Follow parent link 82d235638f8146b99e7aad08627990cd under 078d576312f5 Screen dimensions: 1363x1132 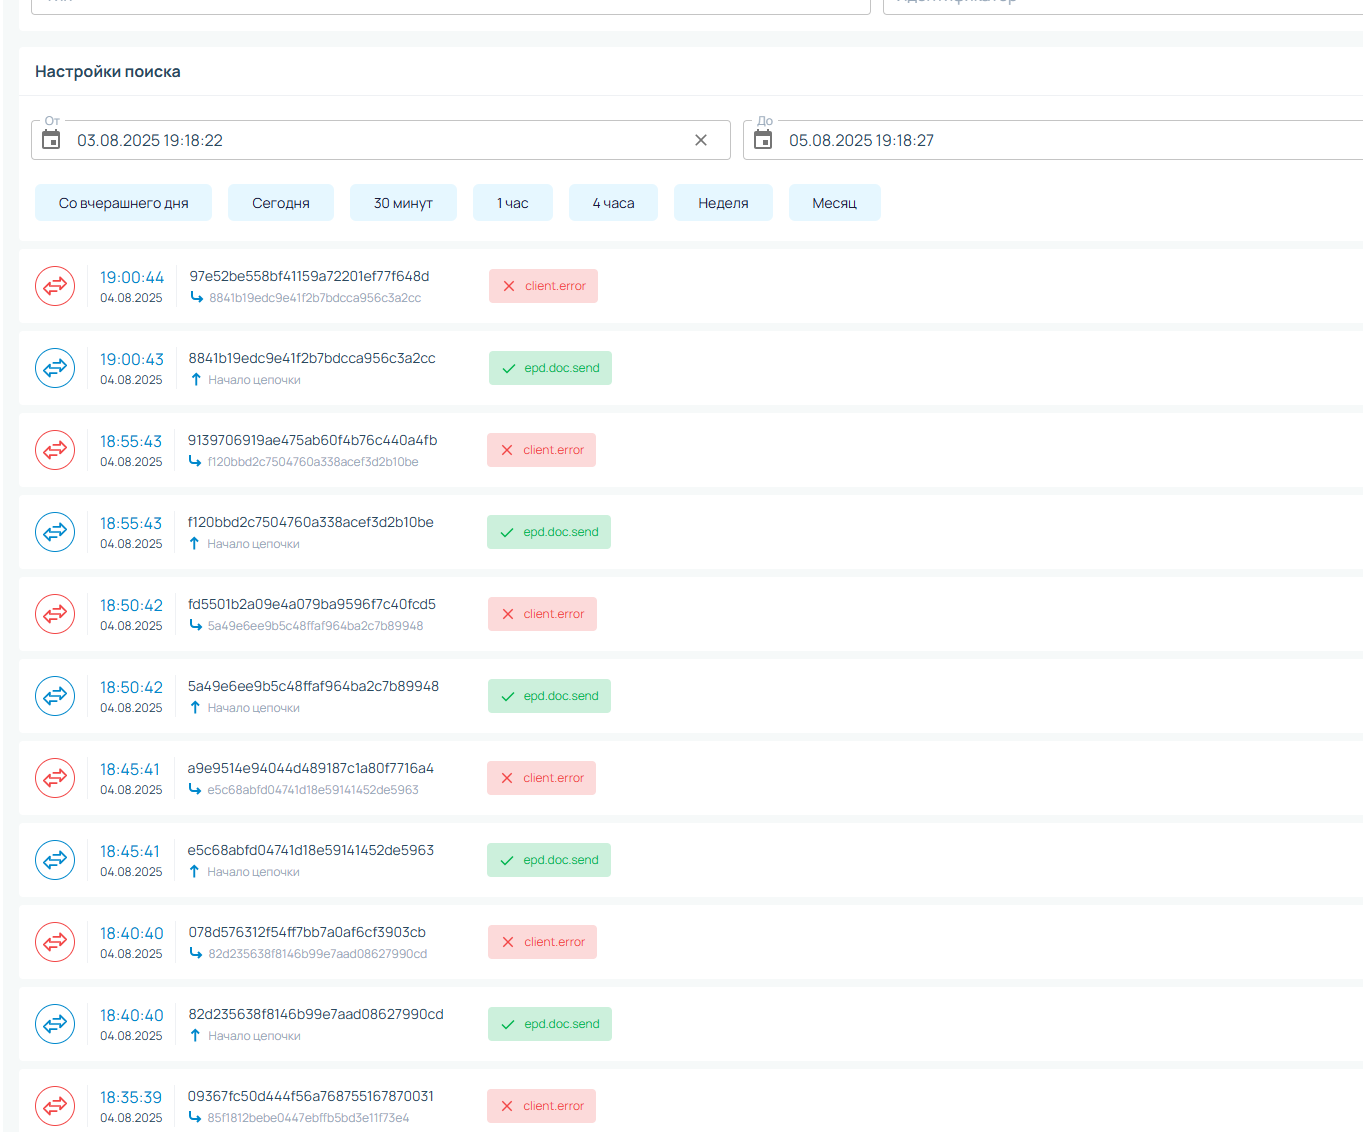318,954
